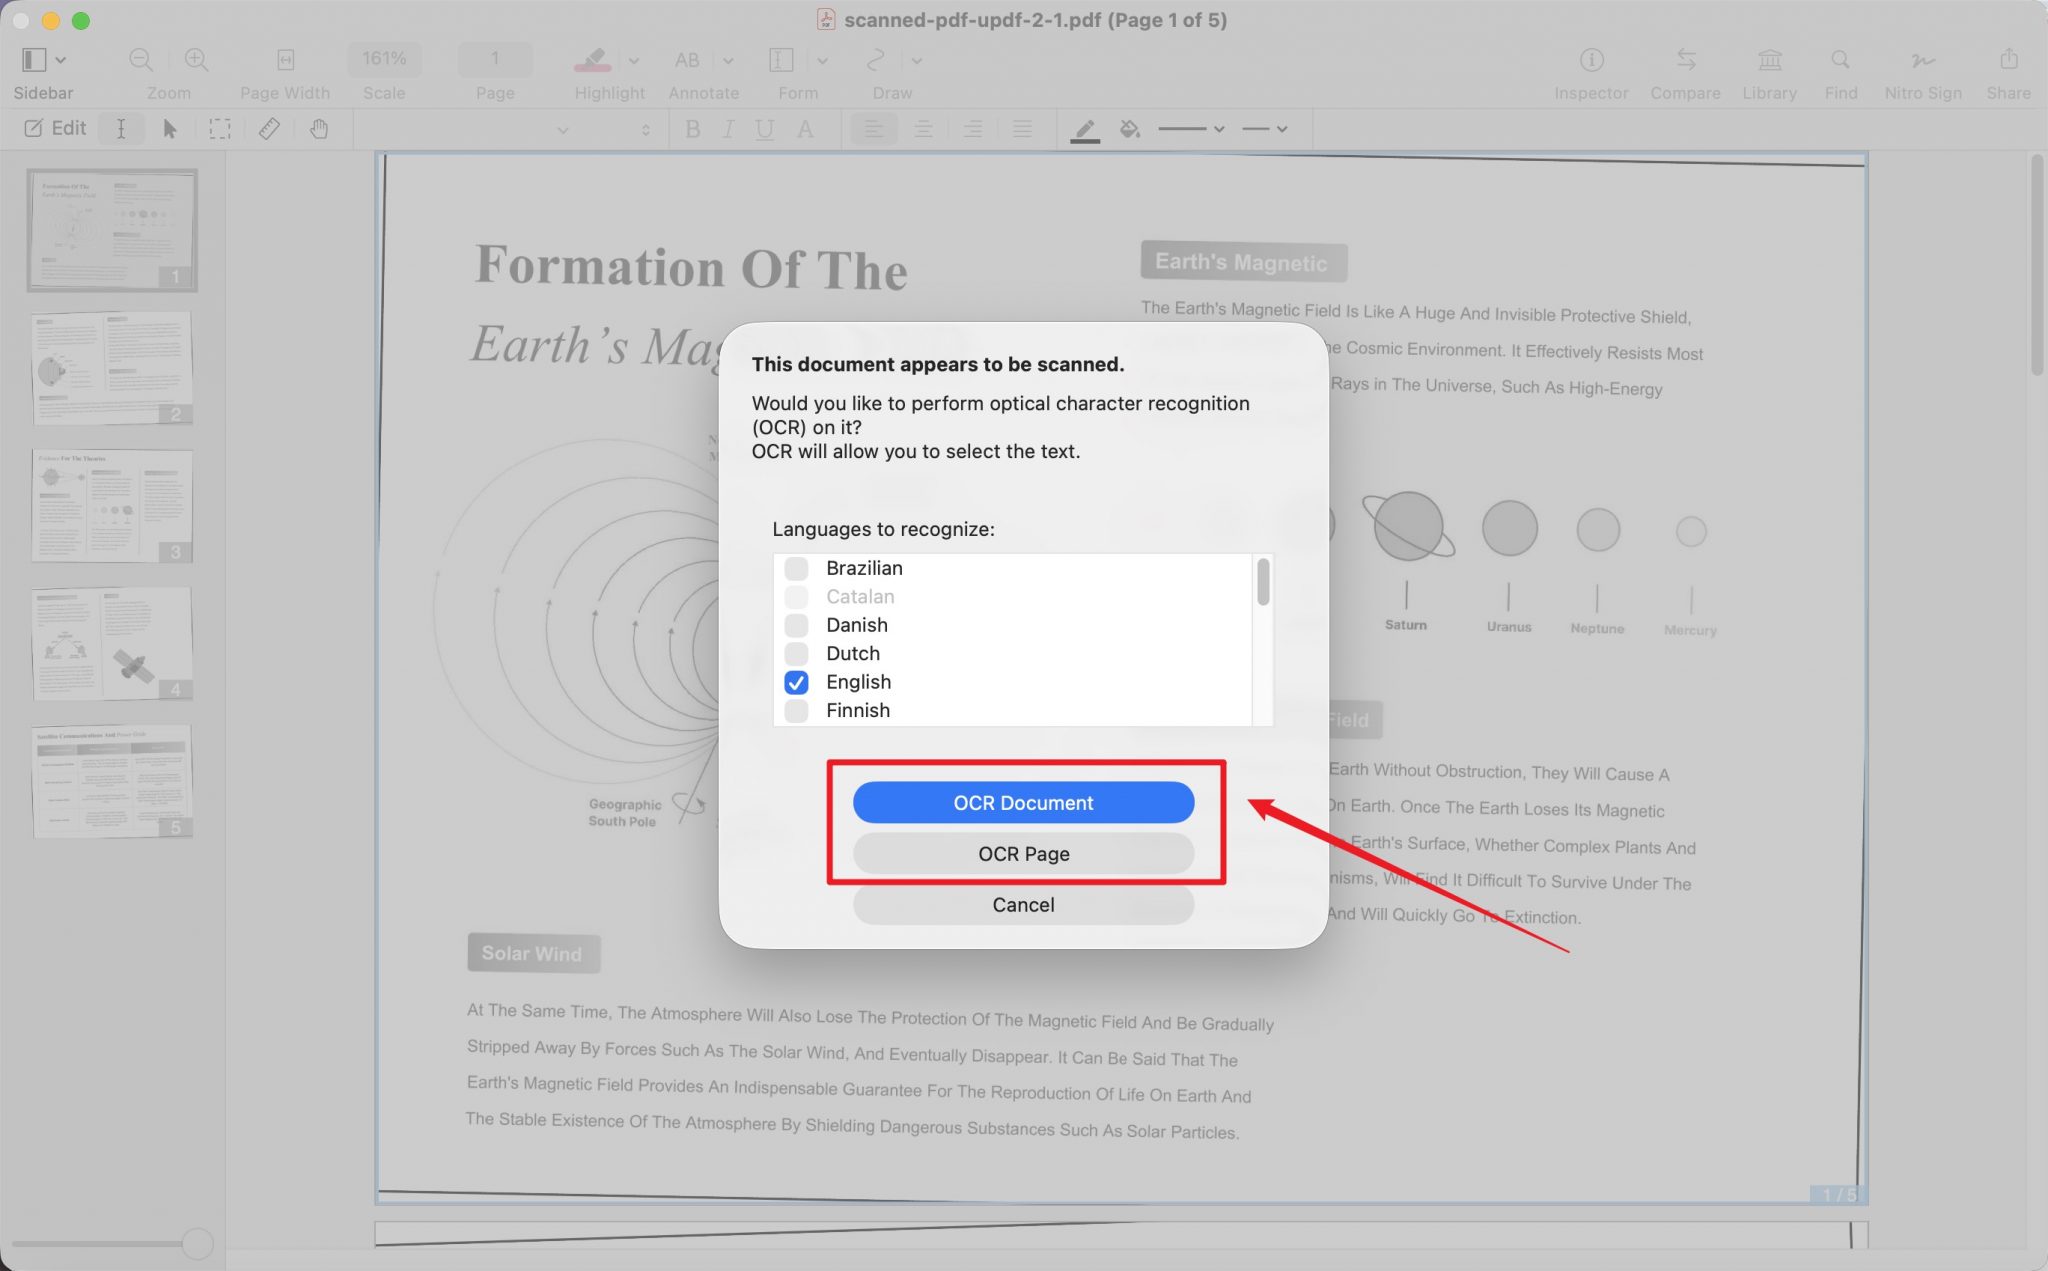
Task: Expand the Sidebar options chevron
Action: click(61, 60)
